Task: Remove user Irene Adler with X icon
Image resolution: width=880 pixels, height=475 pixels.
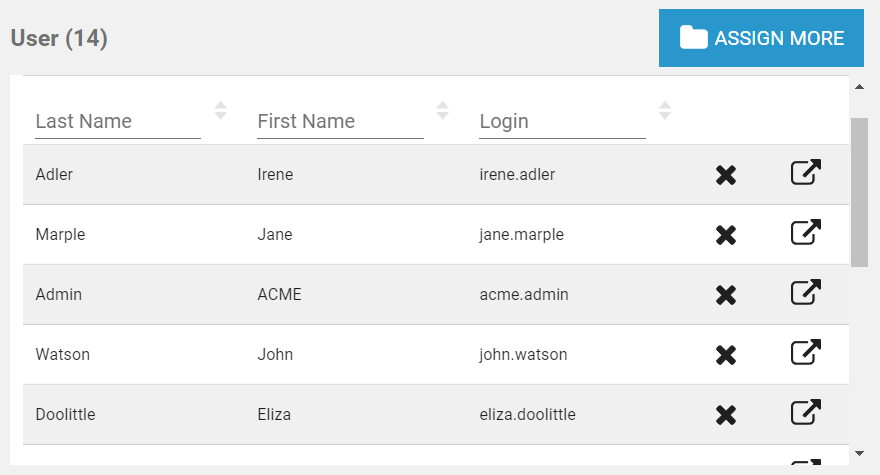Action: pos(726,175)
